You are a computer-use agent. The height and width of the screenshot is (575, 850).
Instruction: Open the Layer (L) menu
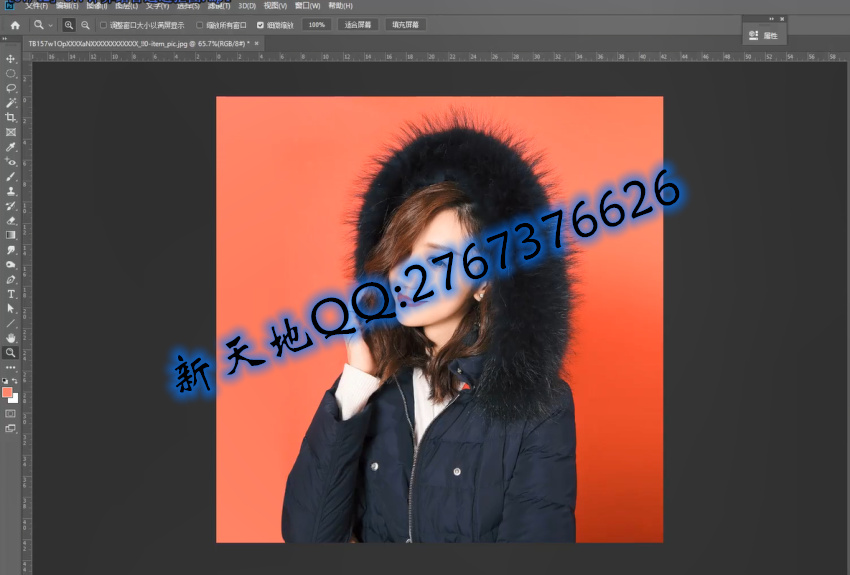[127, 5]
